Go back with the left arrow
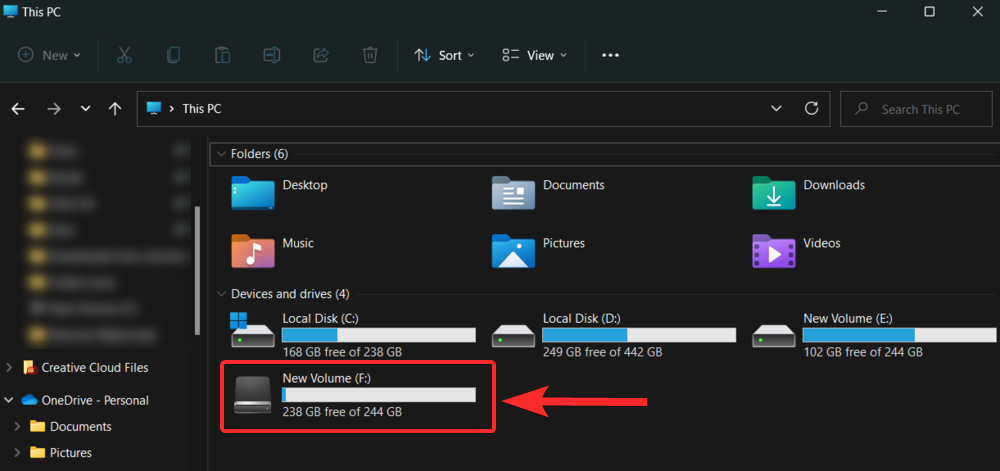The height and width of the screenshot is (471, 1000). click(x=18, y=109)
